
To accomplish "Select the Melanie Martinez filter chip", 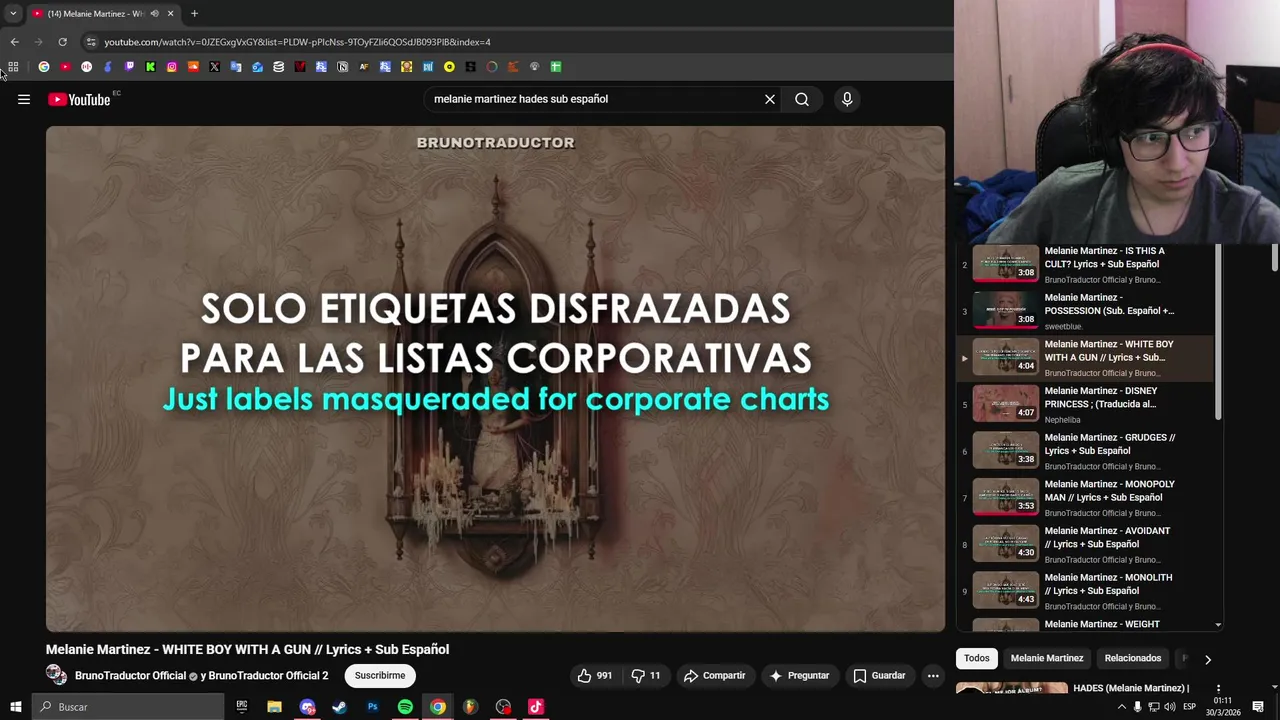I will [1047, 658].
